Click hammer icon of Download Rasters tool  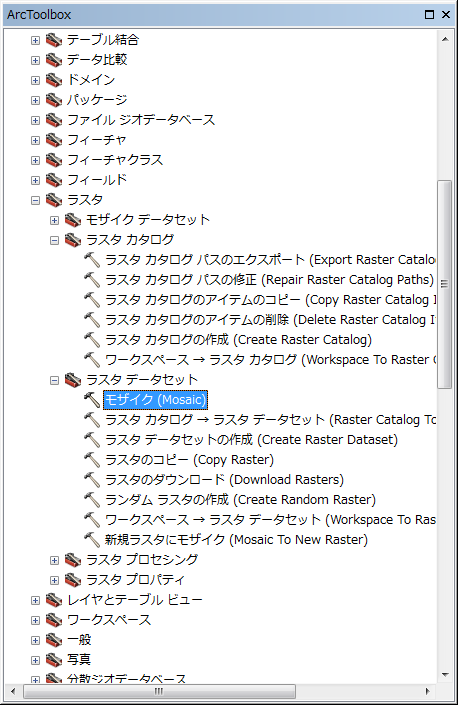[92, 480]
